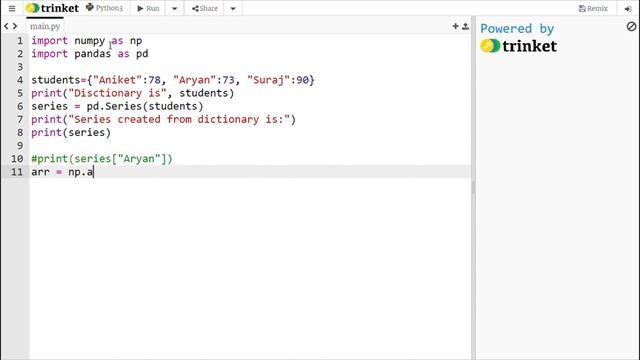The height and width of the screenshot is (360, 640).
Task: Run the code
Action: tap(148, 8)
